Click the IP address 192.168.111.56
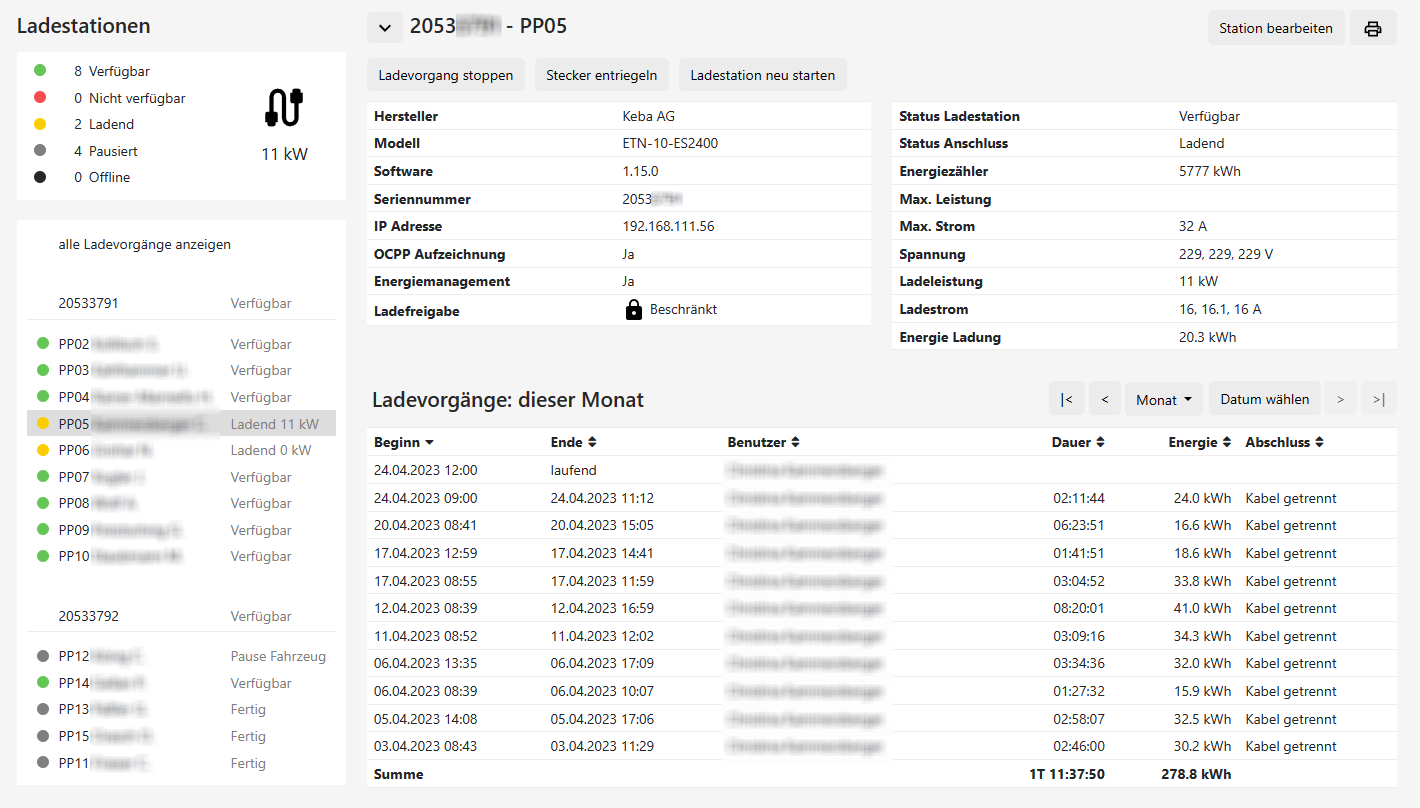 [x=668, y=226]
